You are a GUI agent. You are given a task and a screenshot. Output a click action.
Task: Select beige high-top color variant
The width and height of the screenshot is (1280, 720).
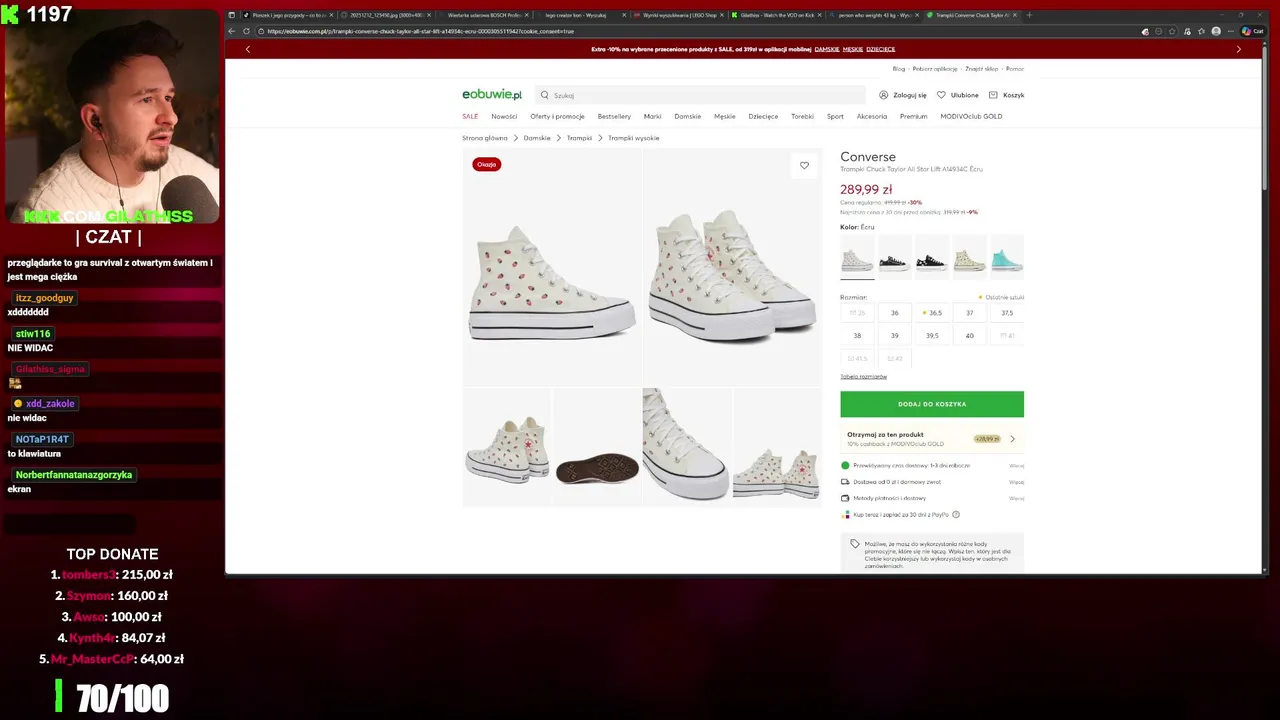coord(969,258)
